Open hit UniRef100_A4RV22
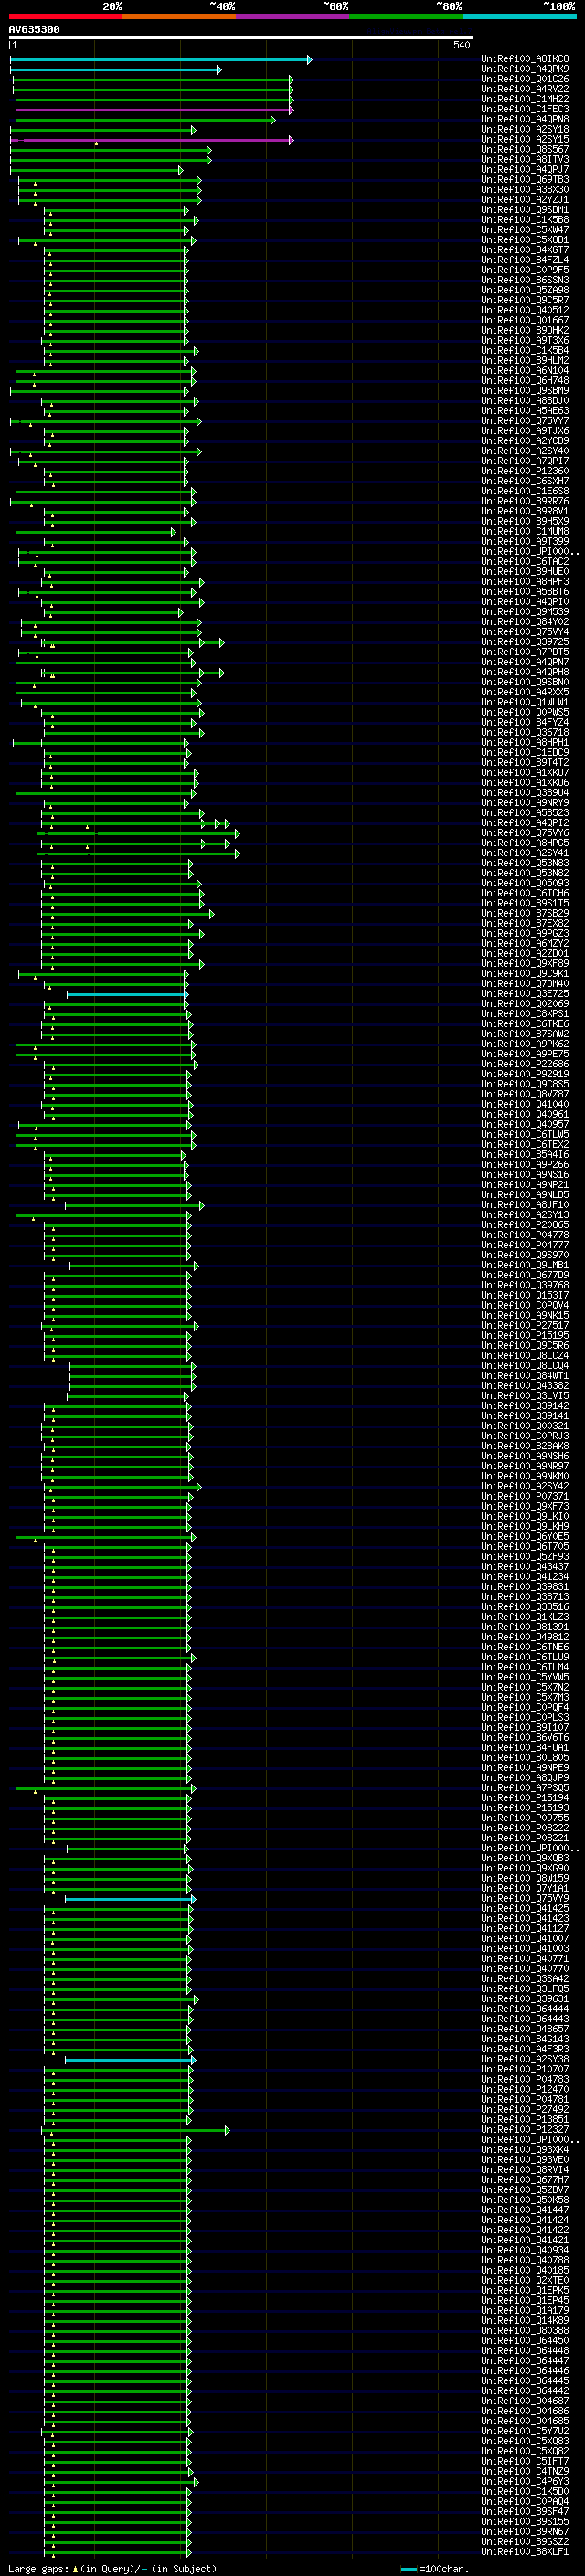 [525, 89]
